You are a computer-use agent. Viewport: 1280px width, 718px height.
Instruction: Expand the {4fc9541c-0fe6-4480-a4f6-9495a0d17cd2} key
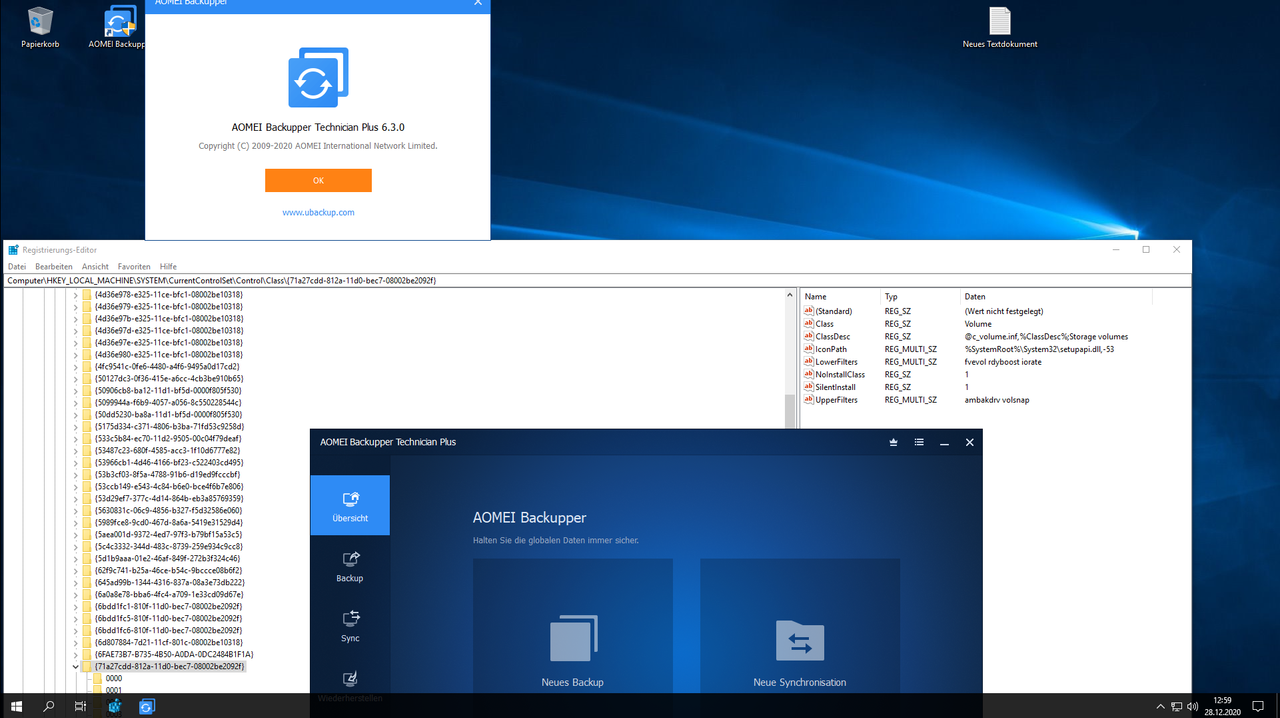(76, 367)
